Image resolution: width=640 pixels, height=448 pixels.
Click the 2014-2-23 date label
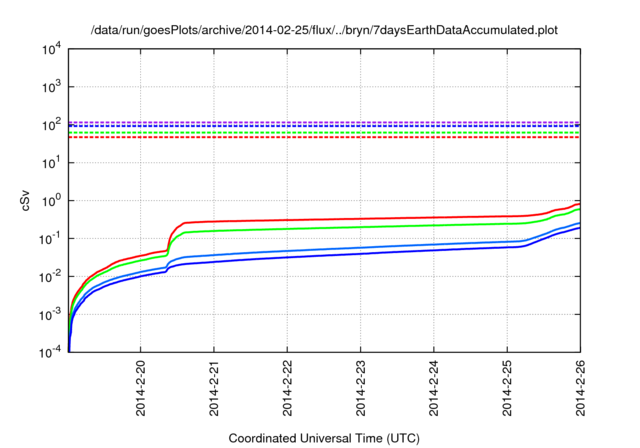tap(361, 388)
